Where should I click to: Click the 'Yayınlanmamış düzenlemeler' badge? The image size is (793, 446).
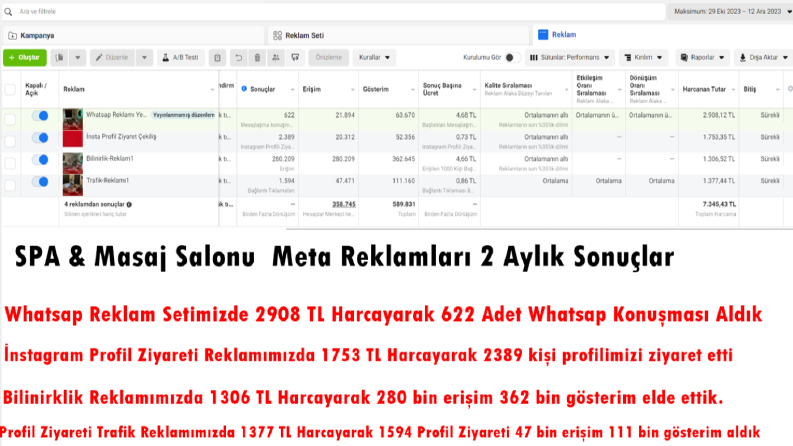[x=184, y=115]
